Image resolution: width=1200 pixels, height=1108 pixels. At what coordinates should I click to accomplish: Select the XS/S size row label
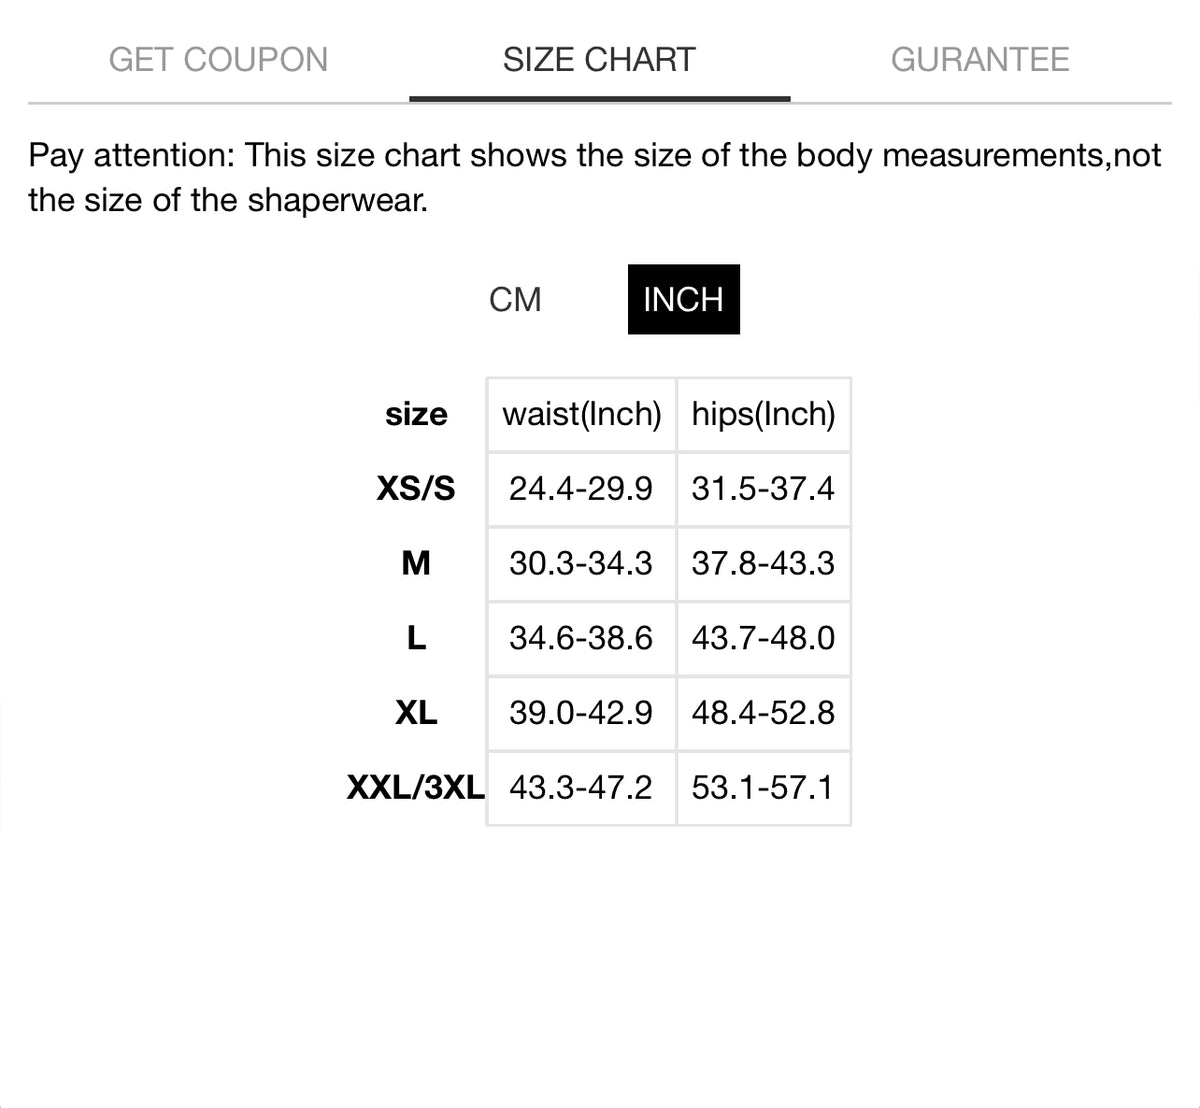[416, 489]
